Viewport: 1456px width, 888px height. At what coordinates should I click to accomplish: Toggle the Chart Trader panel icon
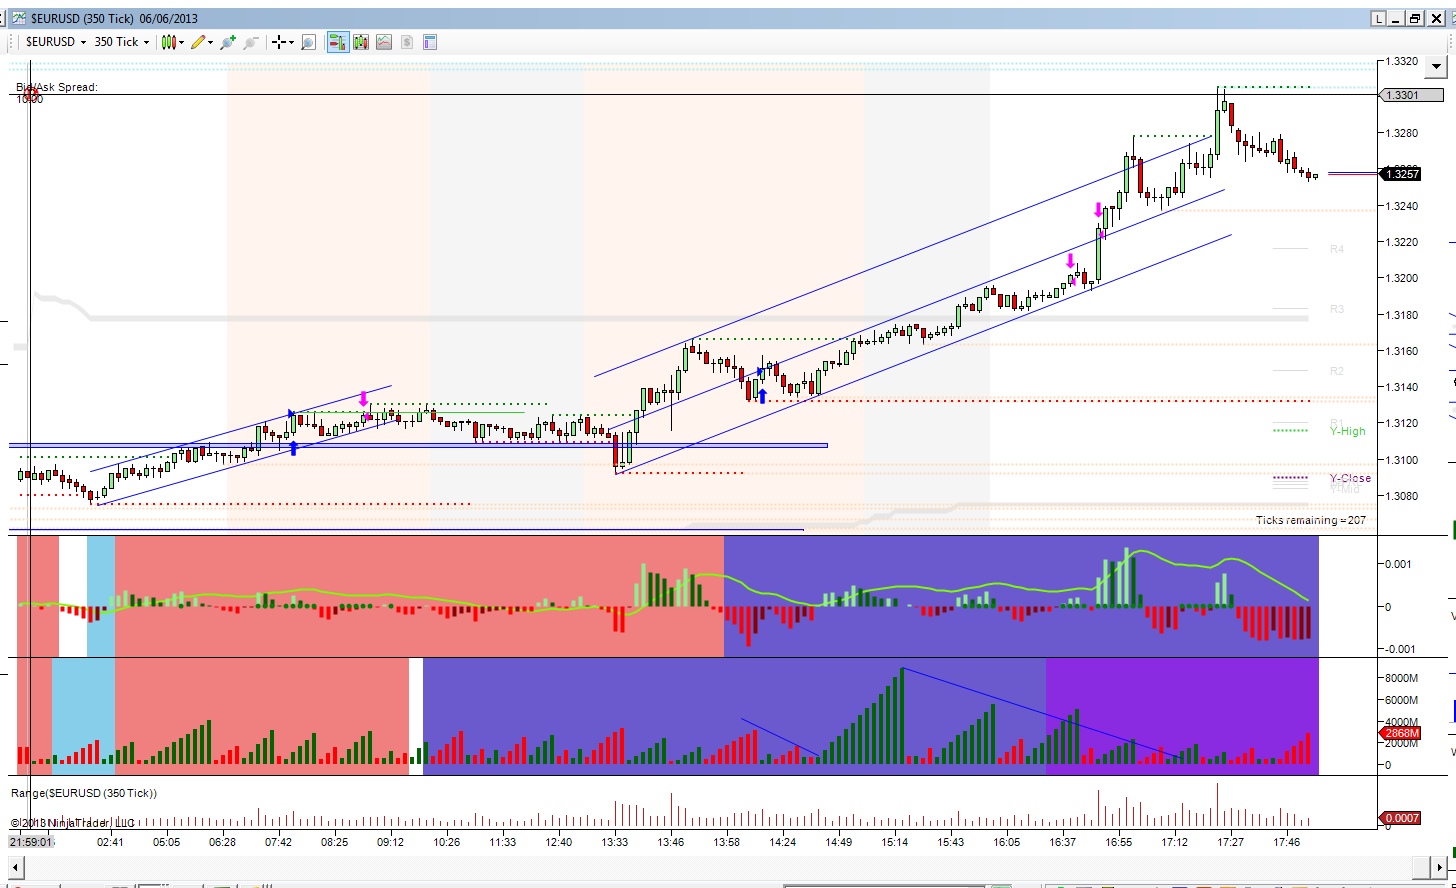coord(337,42)
